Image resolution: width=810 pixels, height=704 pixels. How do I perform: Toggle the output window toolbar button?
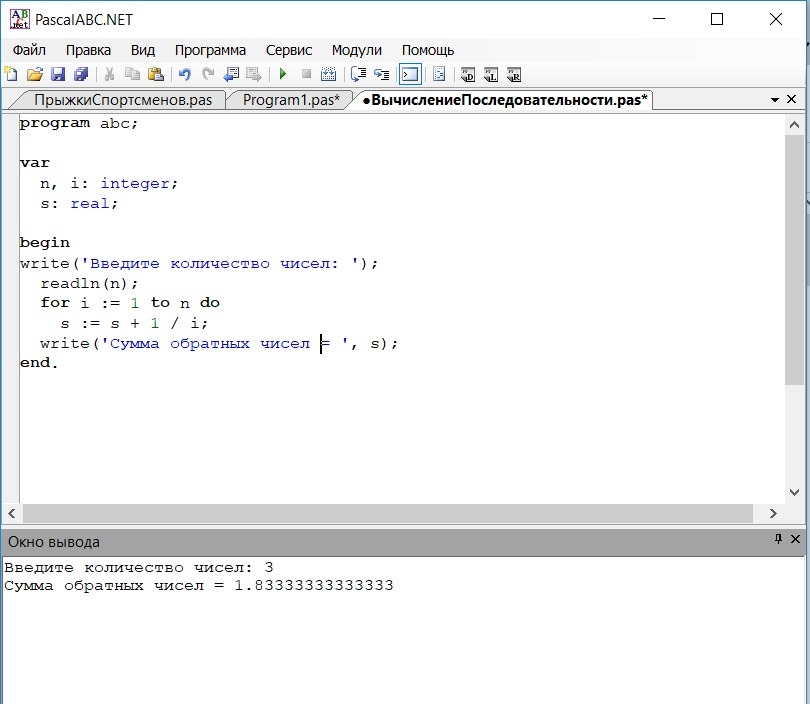(x=410, y=74)
